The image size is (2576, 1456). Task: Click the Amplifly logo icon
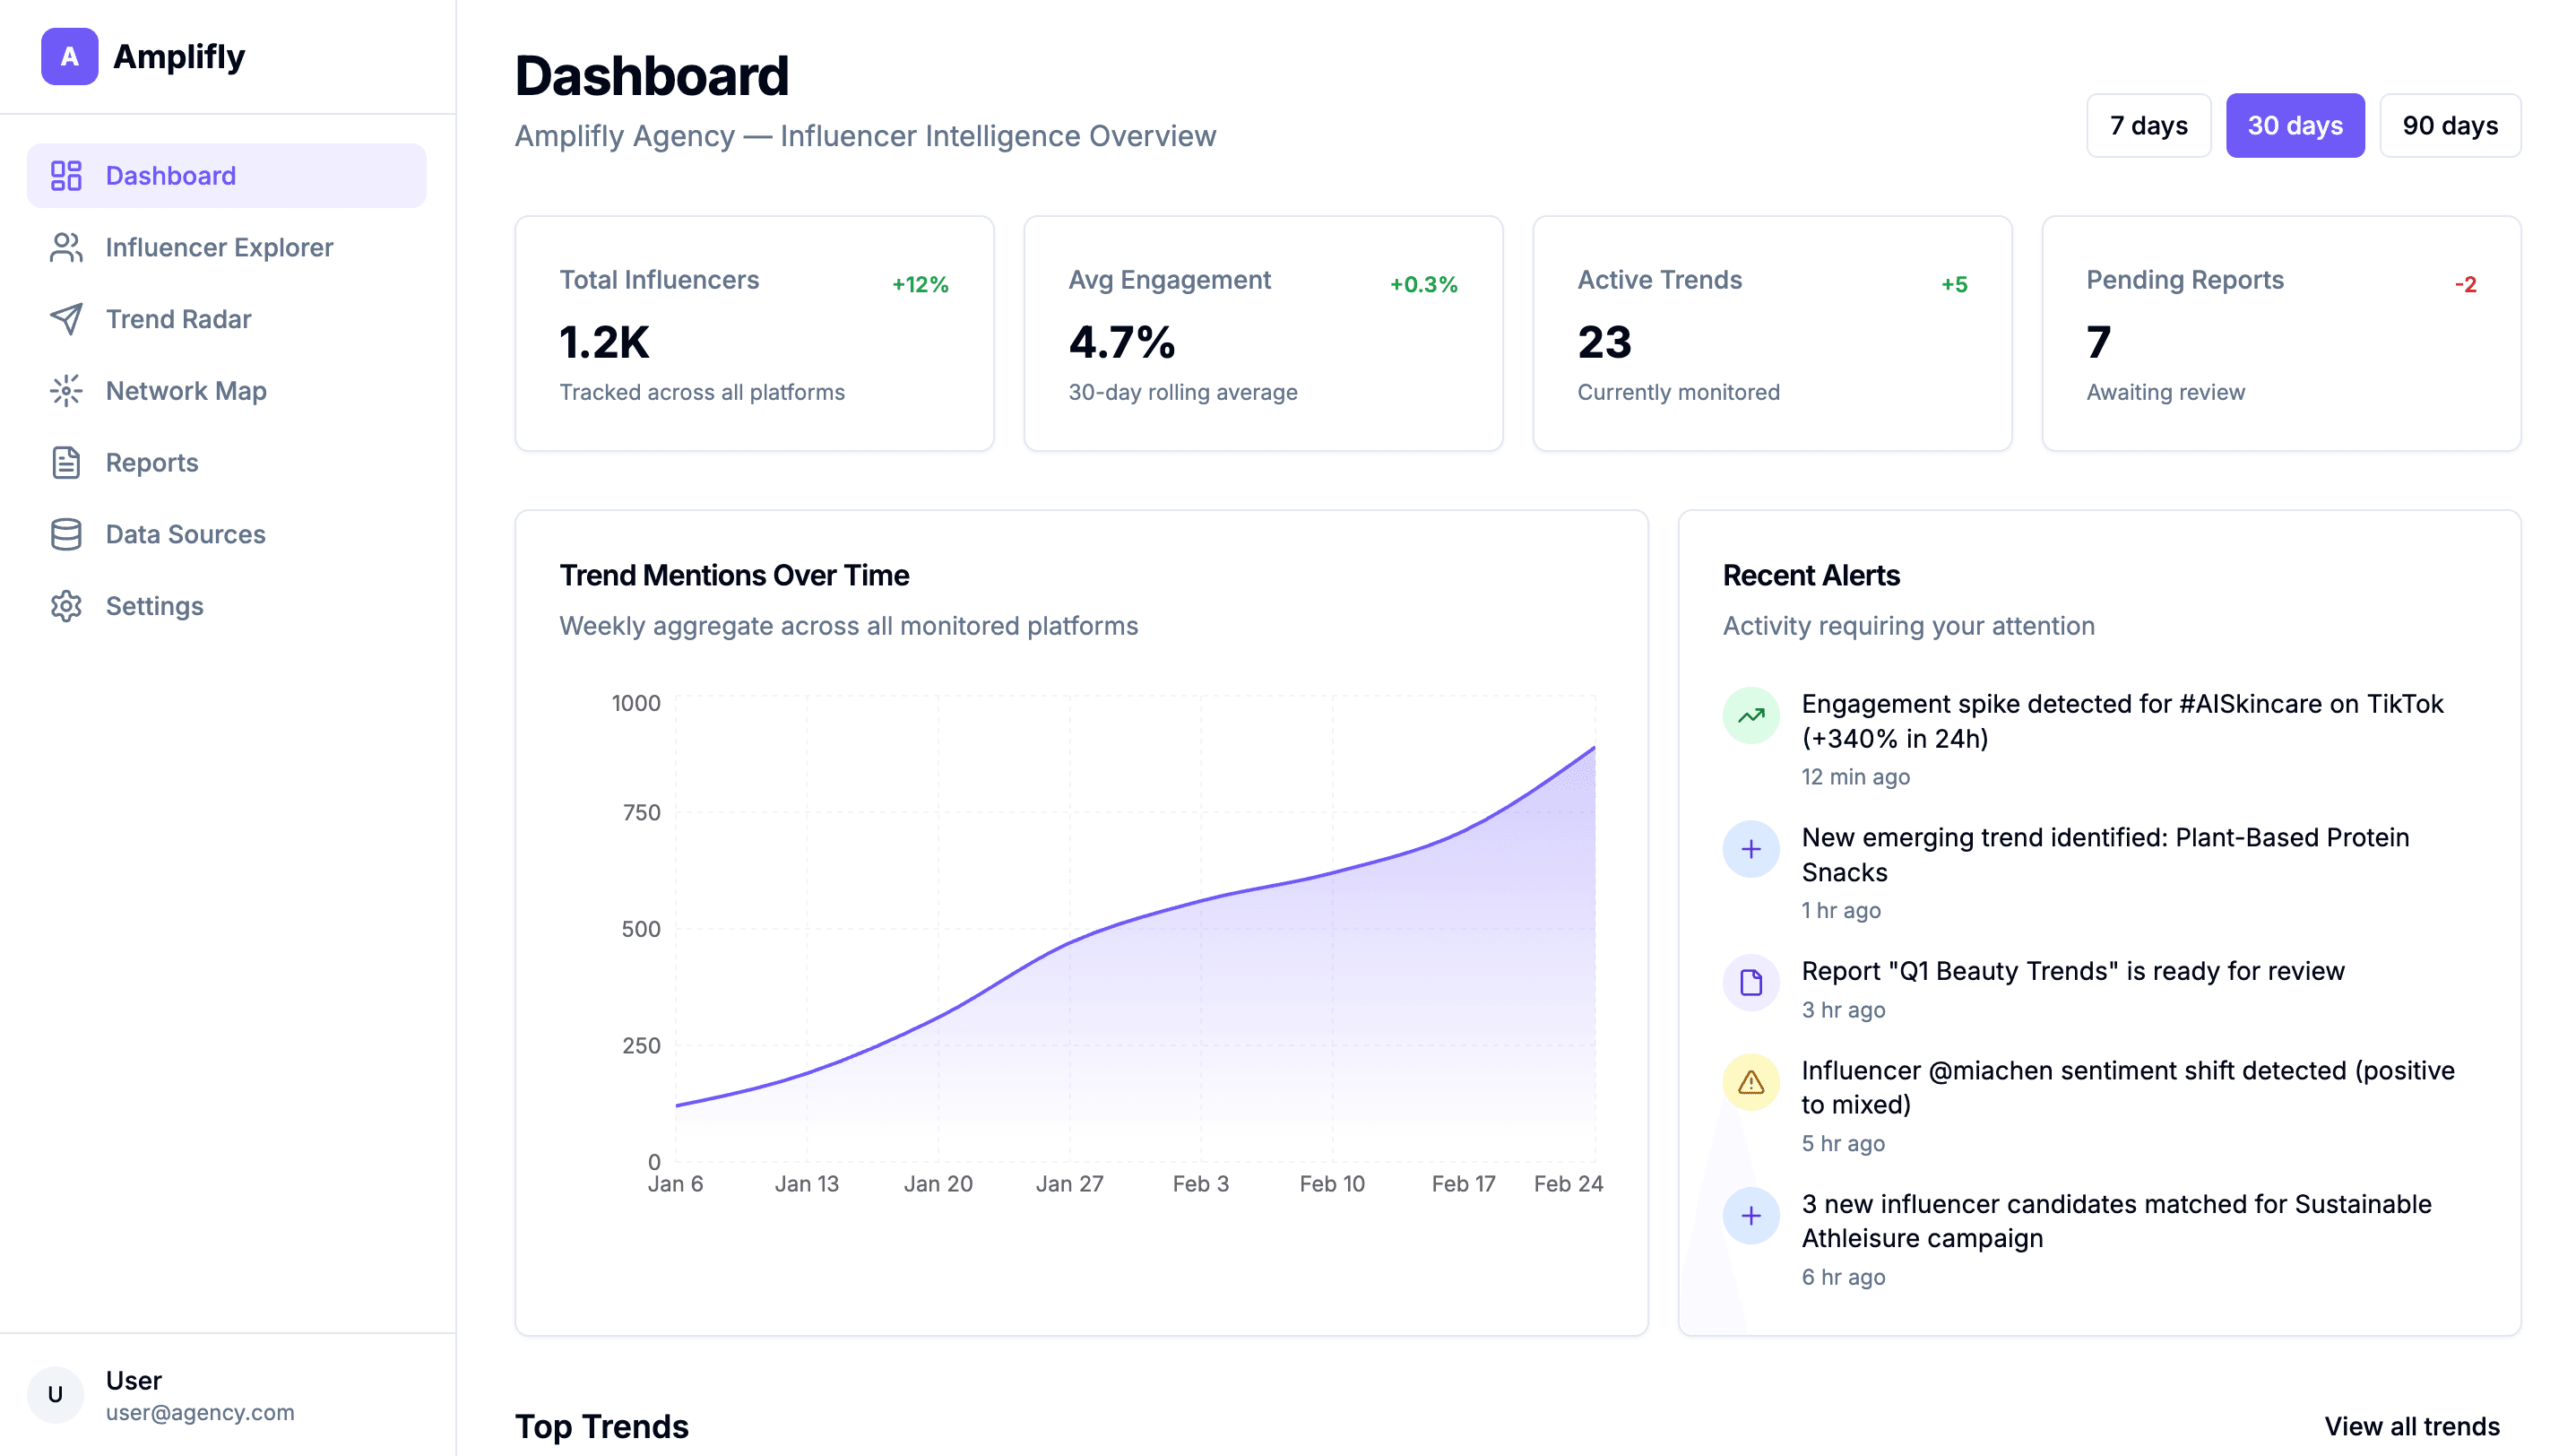tap(69, 57)
